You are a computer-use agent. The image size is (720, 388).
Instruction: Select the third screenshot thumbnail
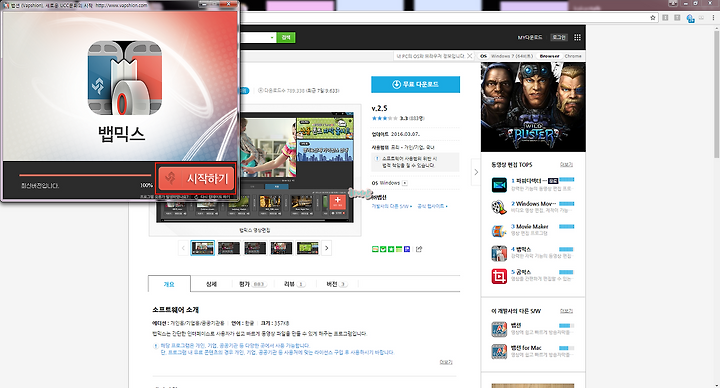tap(255, 248)
